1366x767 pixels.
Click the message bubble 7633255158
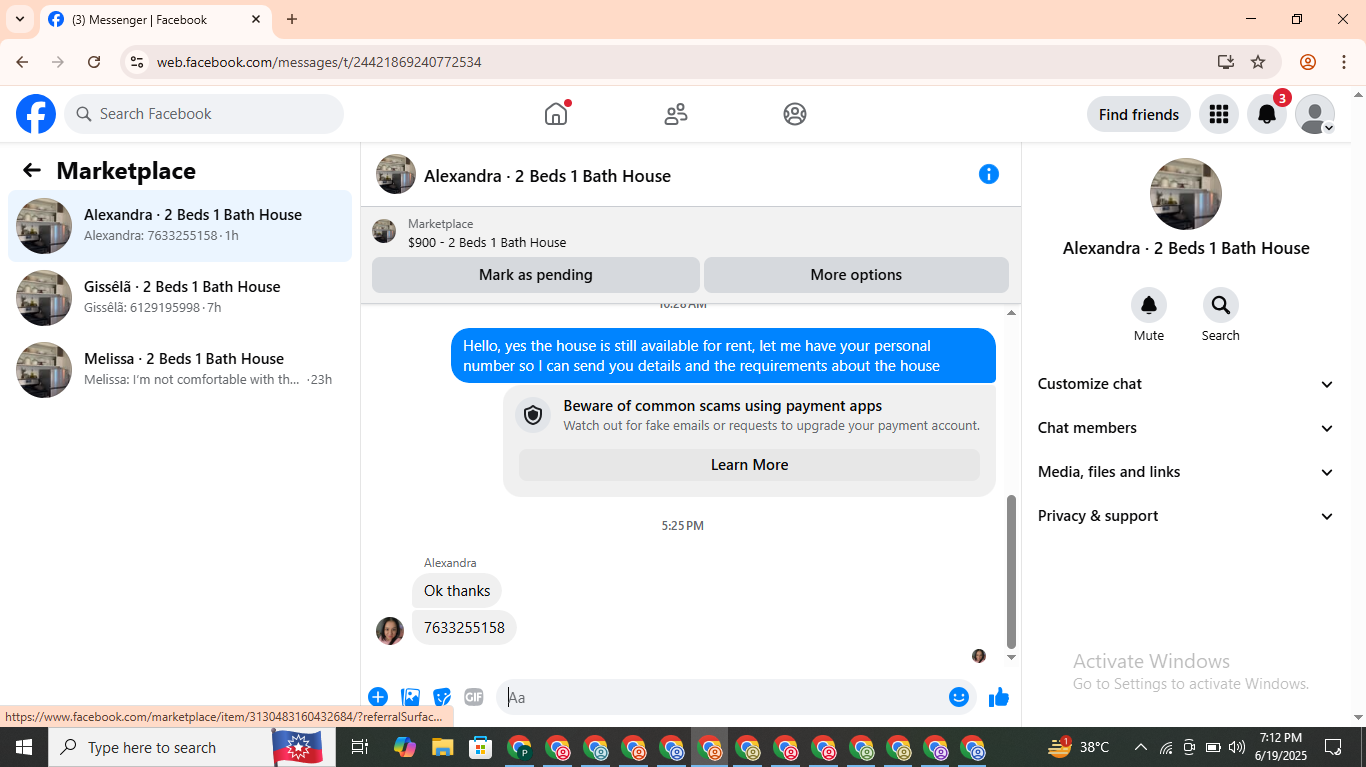point(464,628)
